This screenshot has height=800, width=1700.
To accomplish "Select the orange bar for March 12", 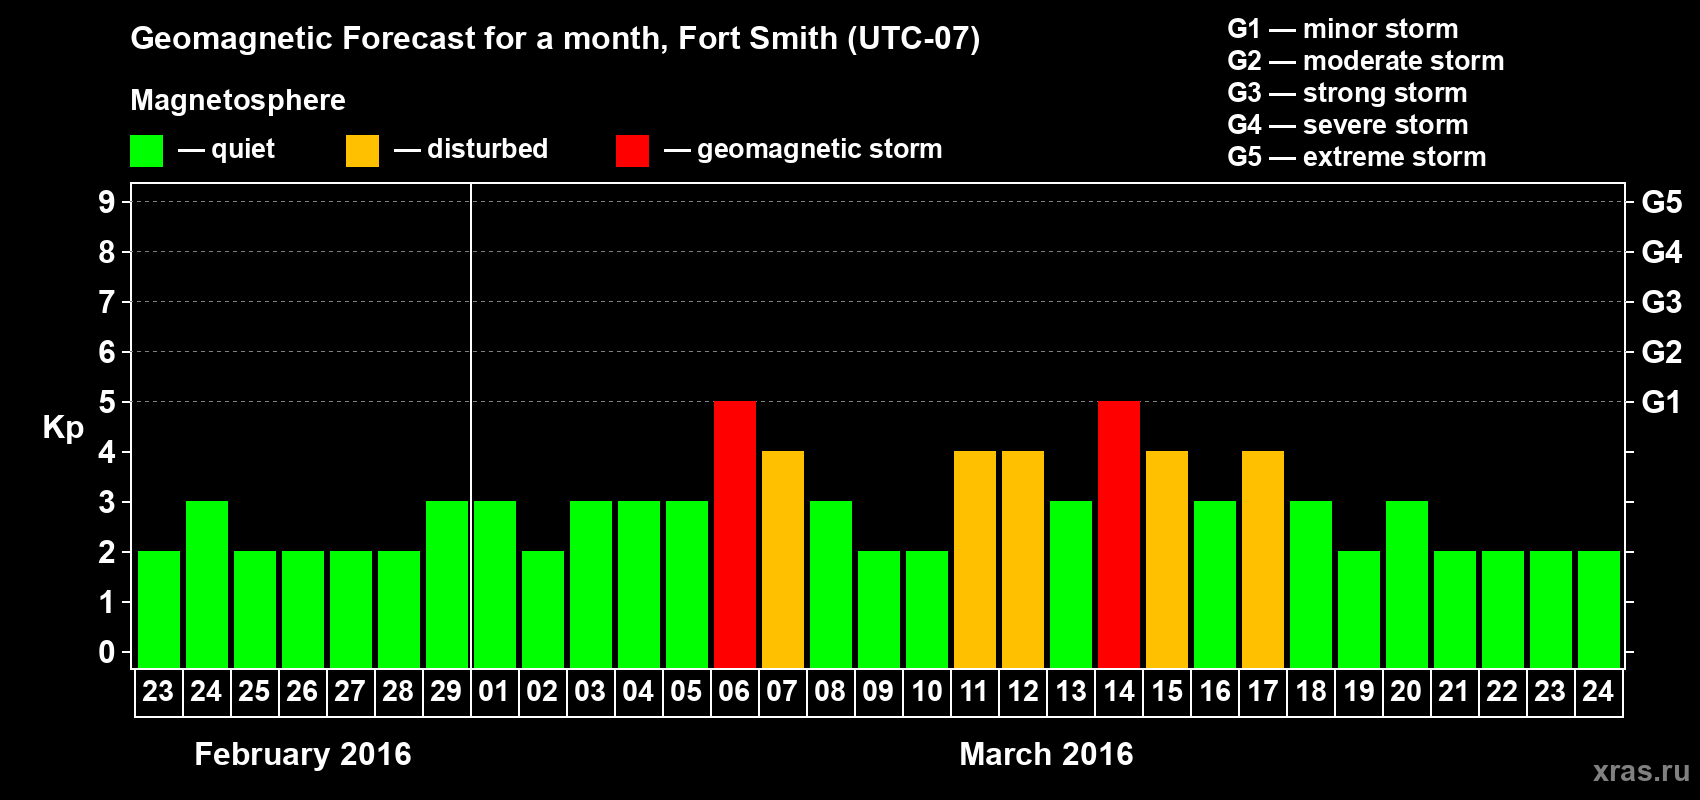I will tap(1023, 559).
